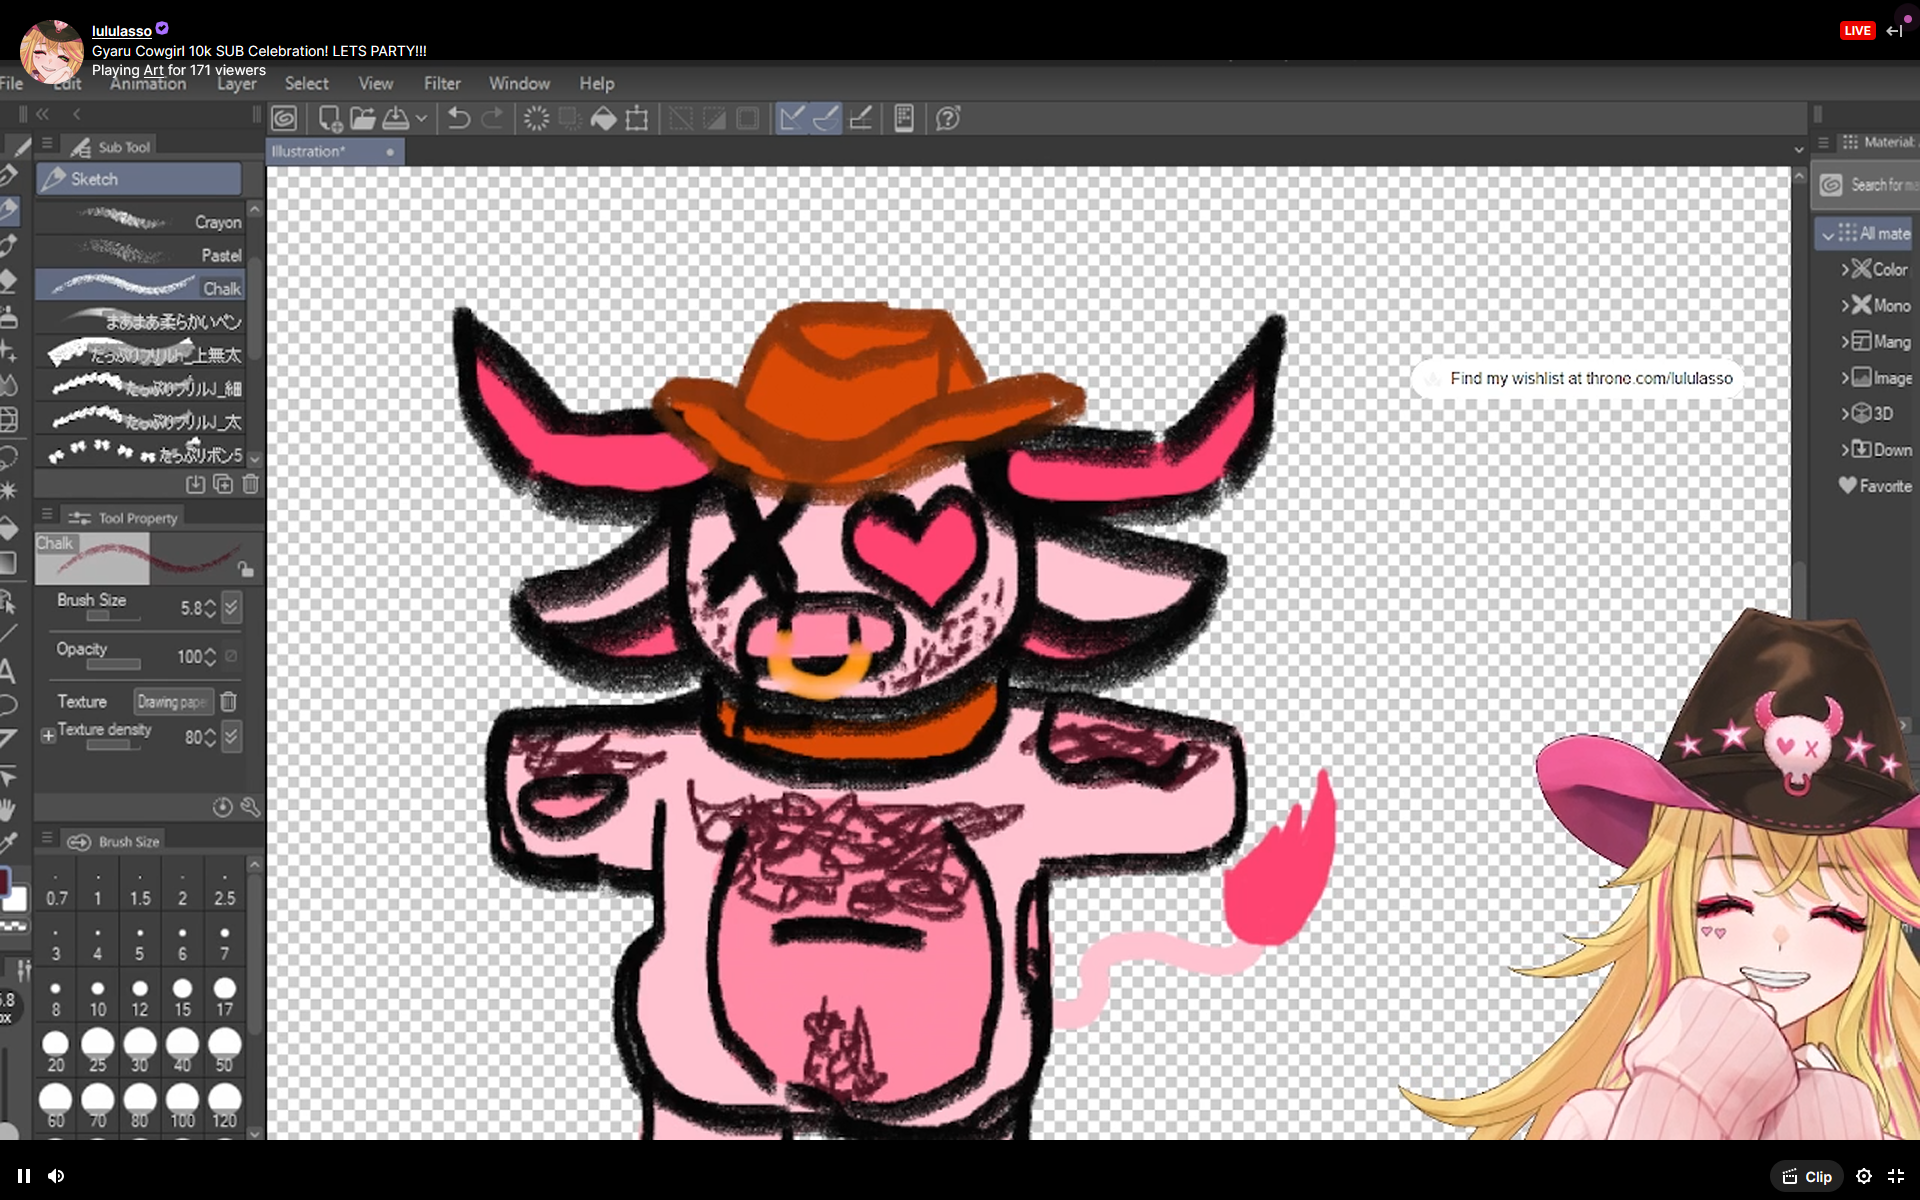The height and width of the screenshot is (1200, 1920).
Task: Open Clip Studio help question icon
Action: (x=948, y=119)
